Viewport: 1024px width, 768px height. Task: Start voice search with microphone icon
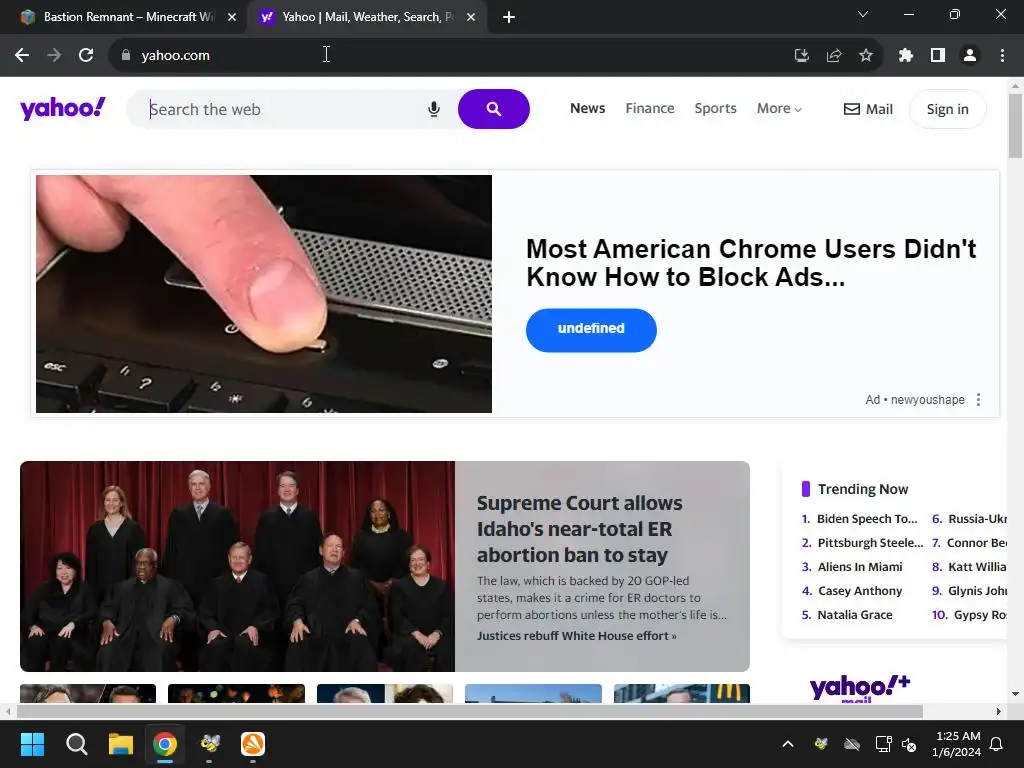pos(434,109)
